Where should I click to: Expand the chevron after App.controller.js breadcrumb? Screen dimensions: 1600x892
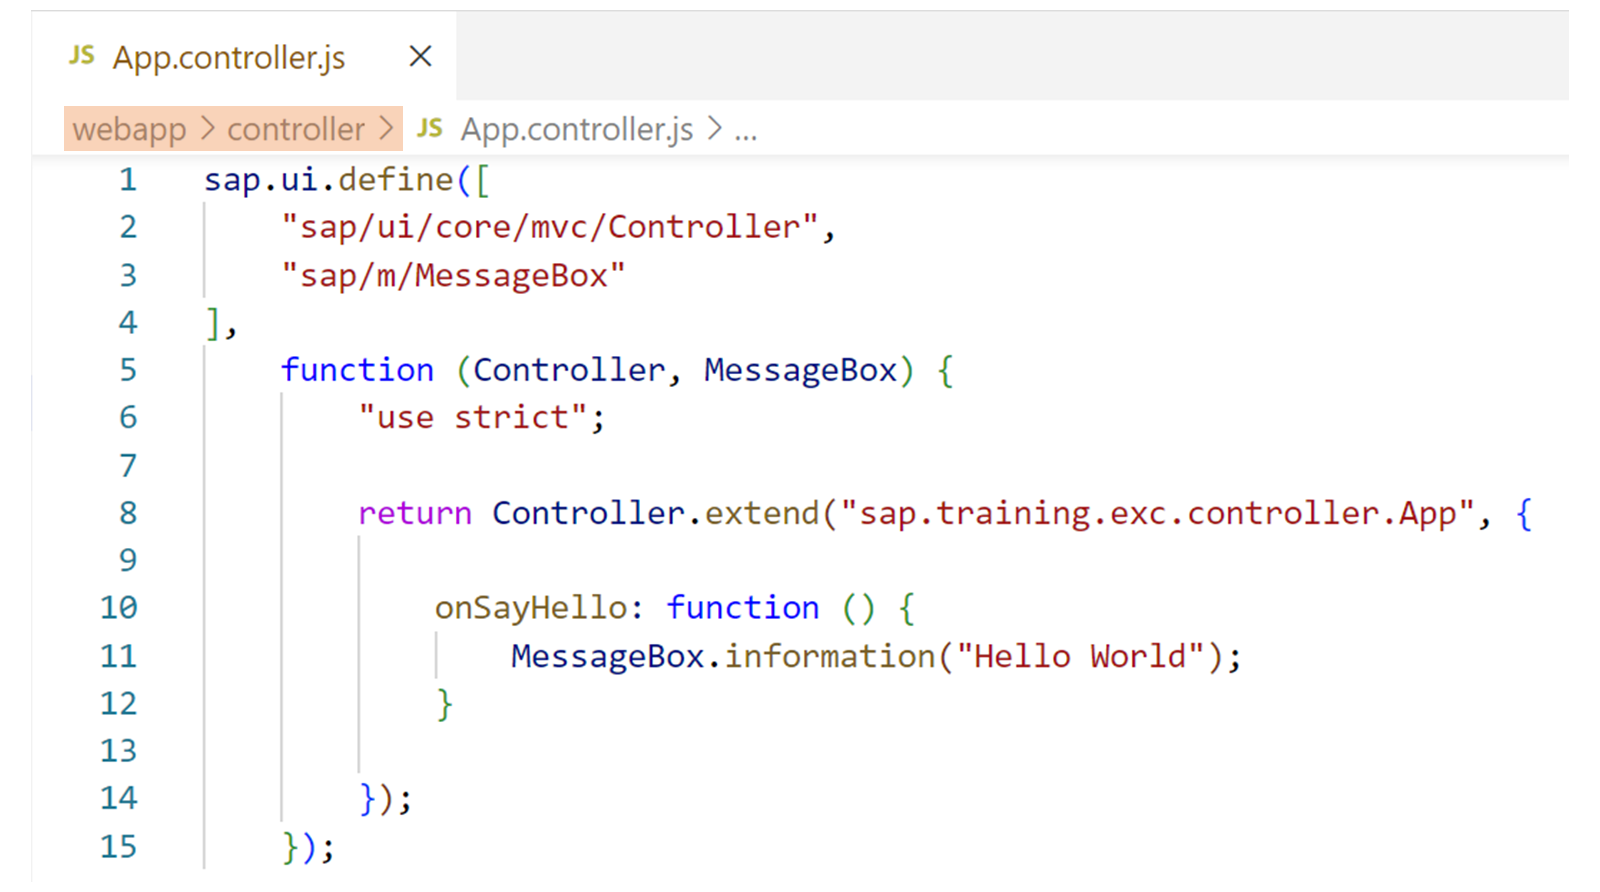pyautogui.click(x=714, y=129)
